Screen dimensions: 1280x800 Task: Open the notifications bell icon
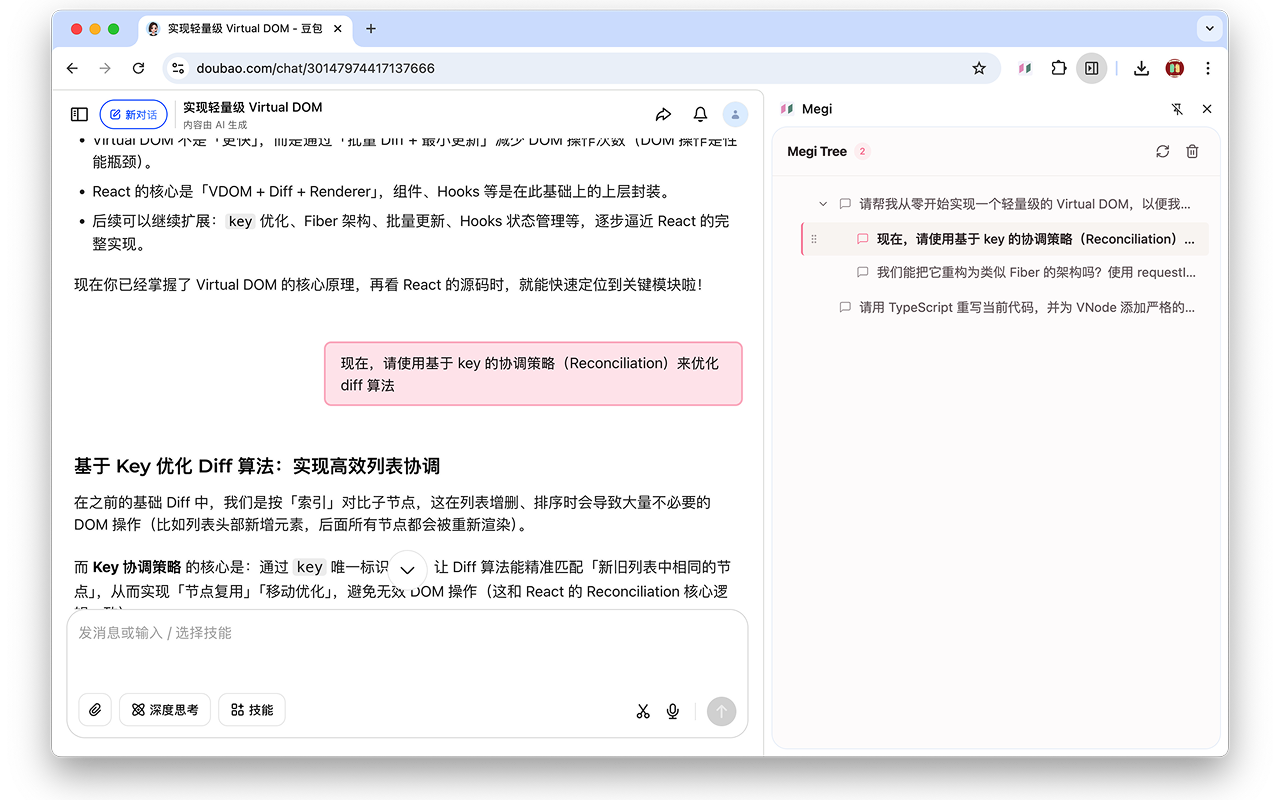pyautogui.click(x=700, y=114)
